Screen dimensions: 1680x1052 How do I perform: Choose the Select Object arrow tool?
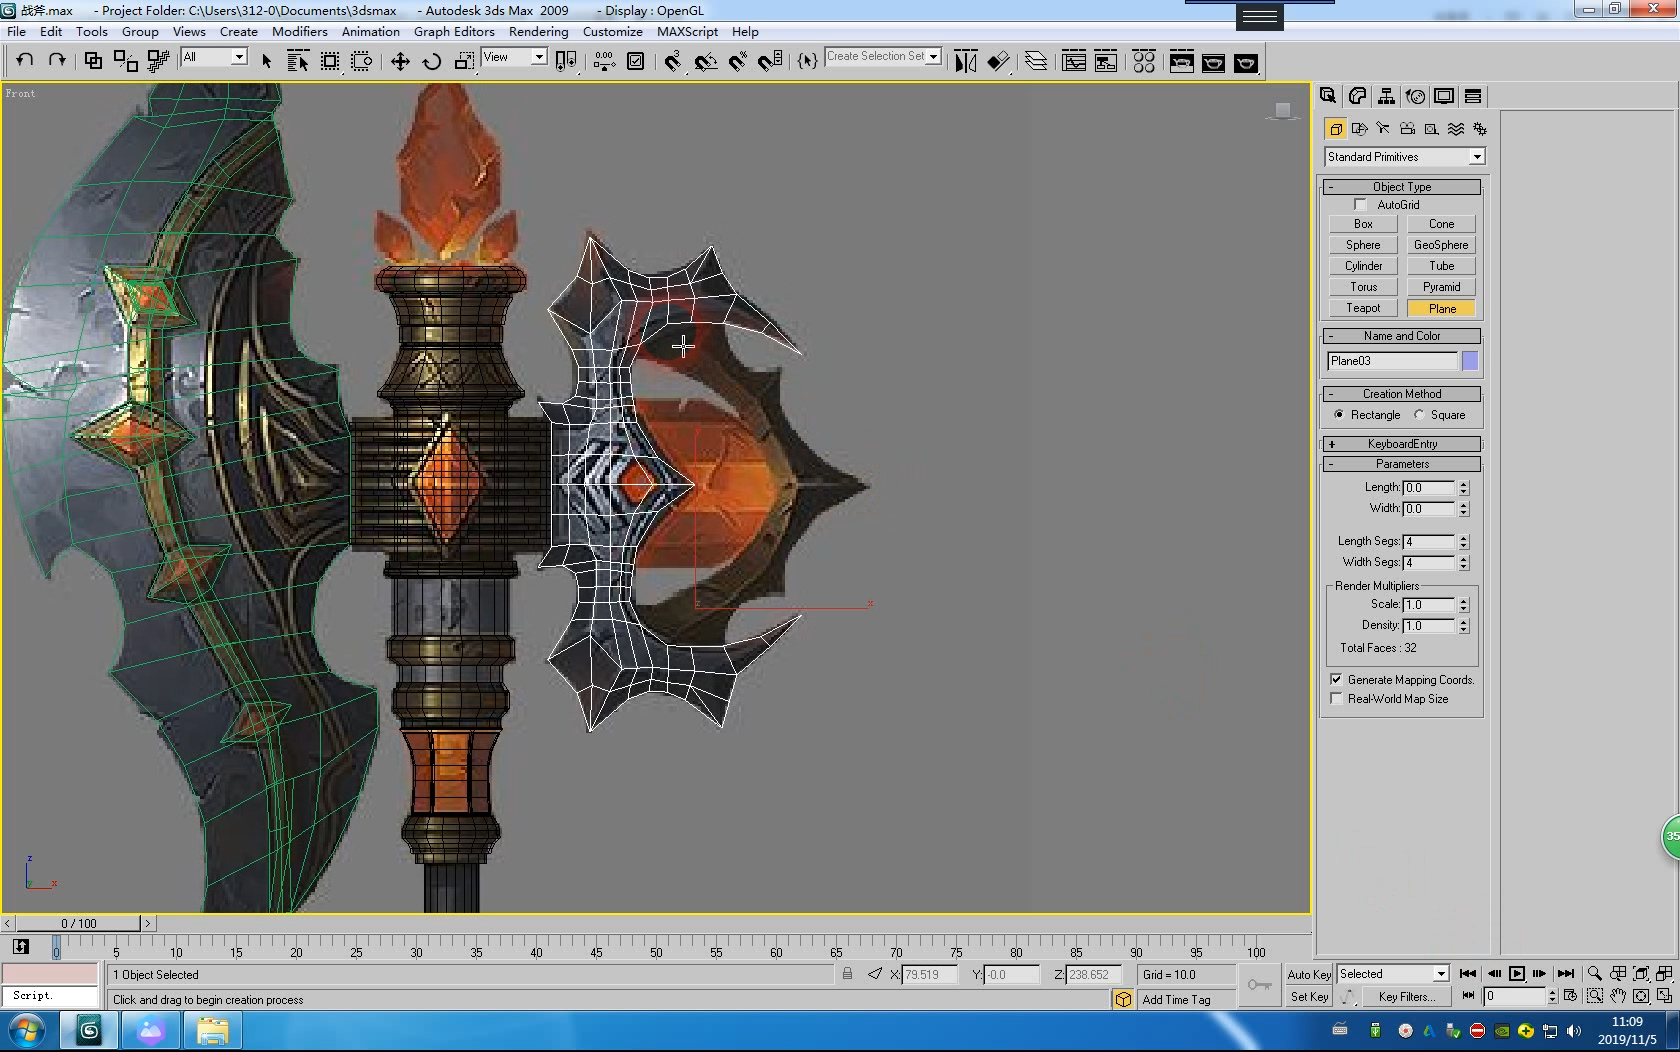[x=266, y=61]
